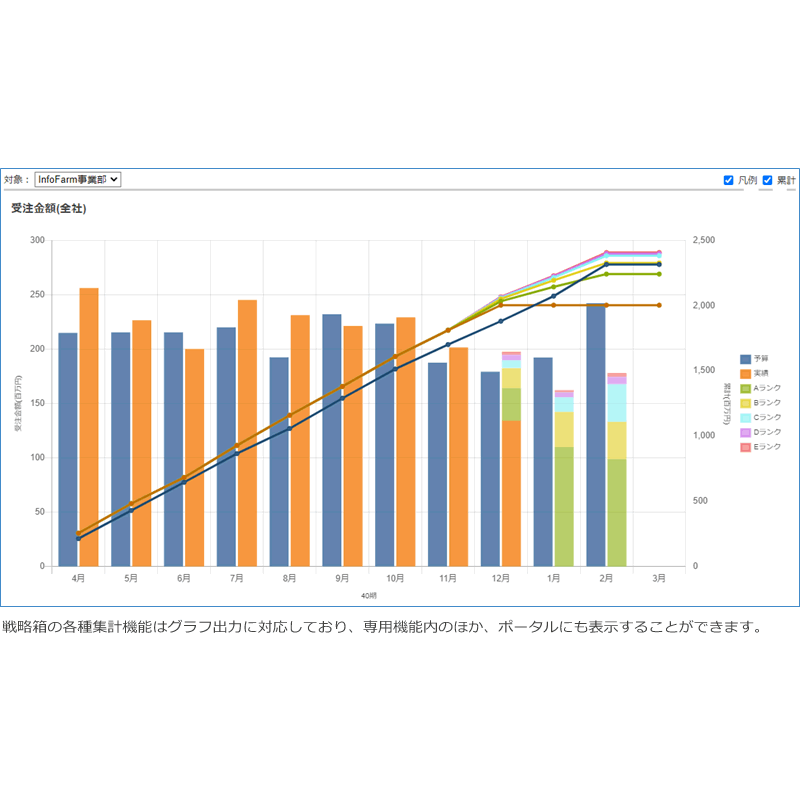
Task: Click the 受注金額(全社) chart title
Action: pos(48,209)
